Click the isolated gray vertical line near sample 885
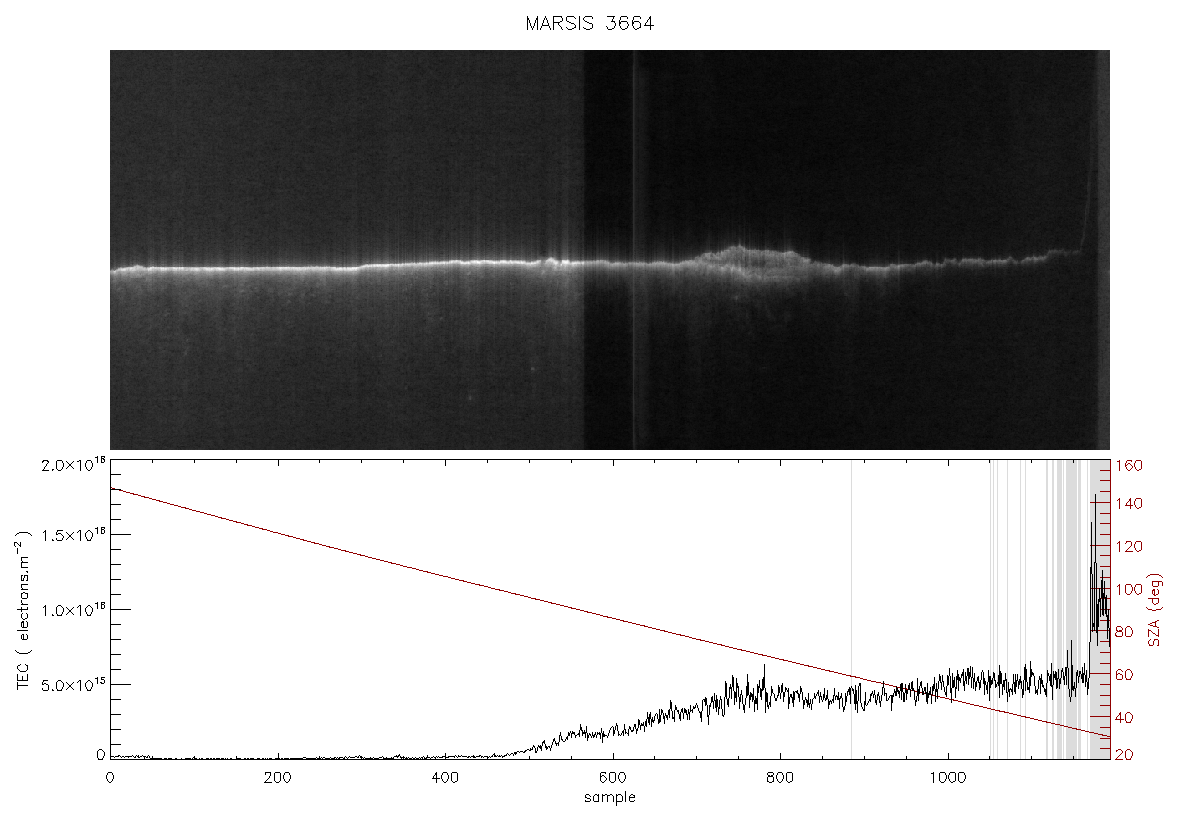Image resolution: width=1180 pixels, height=830 pixels. (x=851, y=610)
